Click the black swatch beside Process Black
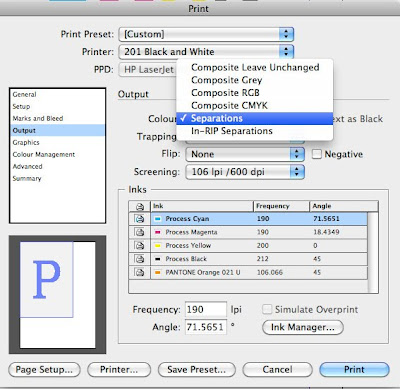The image size is (400, 389). point(158,259)
